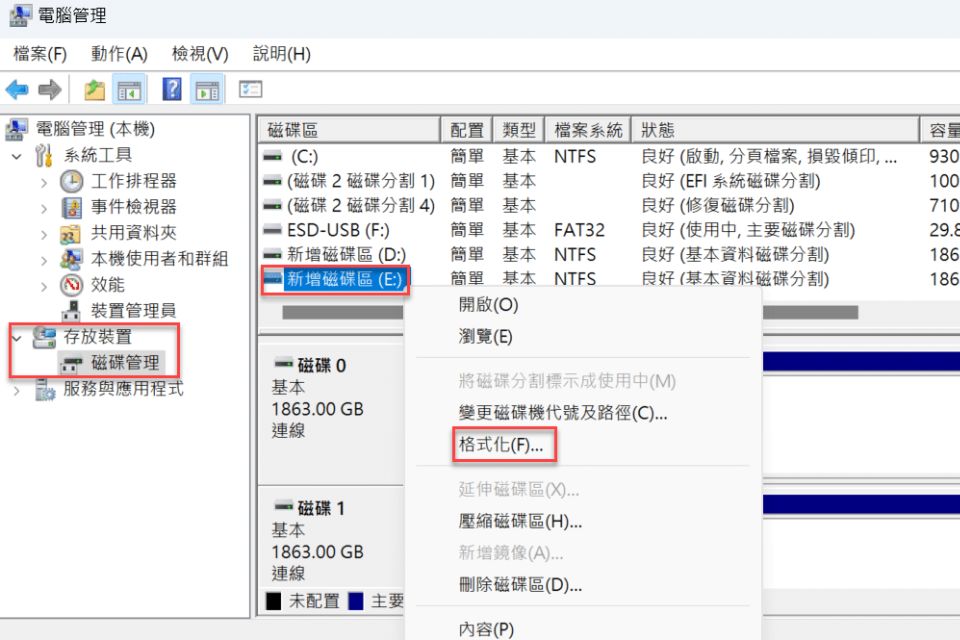Image resolution: width=960 pixels, height=640 pixels.
Task: Sort by the 磁碟區 column header
Action: [349, 130]
